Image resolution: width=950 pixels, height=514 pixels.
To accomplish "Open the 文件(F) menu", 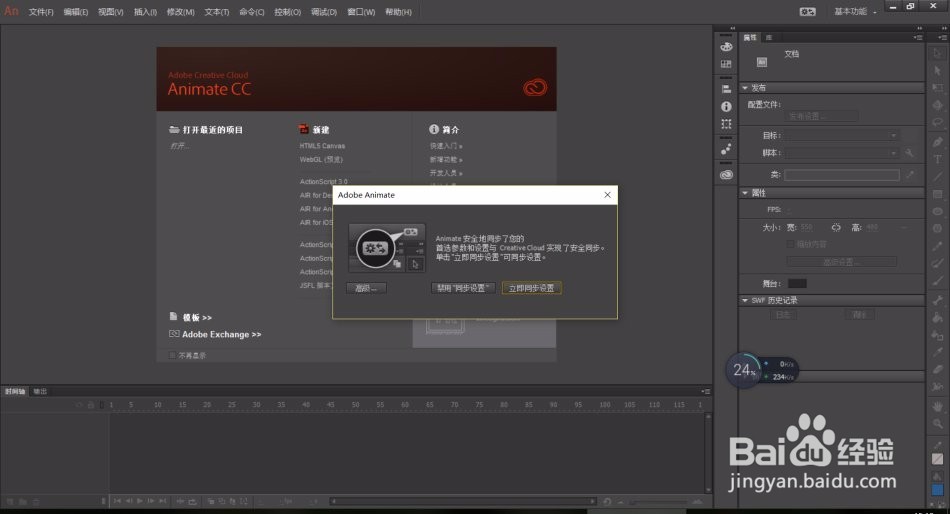I will click(x=41, y=12).
